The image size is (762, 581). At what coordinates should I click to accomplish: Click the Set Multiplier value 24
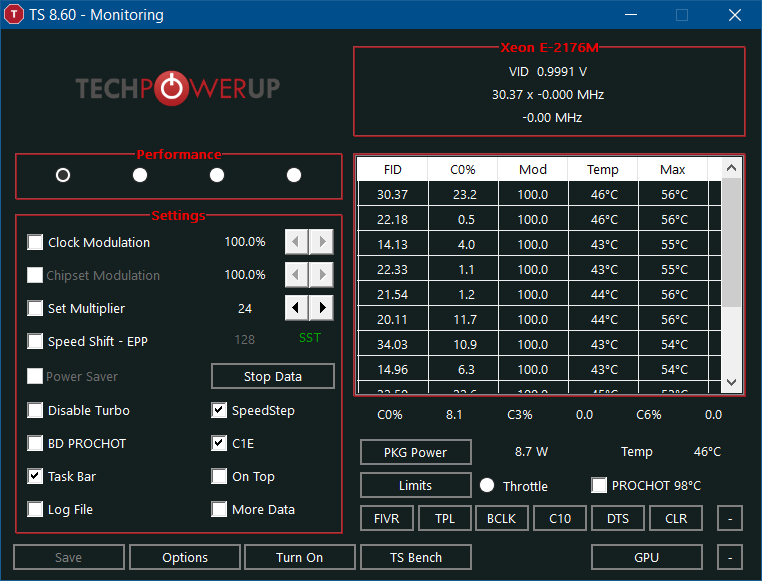coord(245,308)
